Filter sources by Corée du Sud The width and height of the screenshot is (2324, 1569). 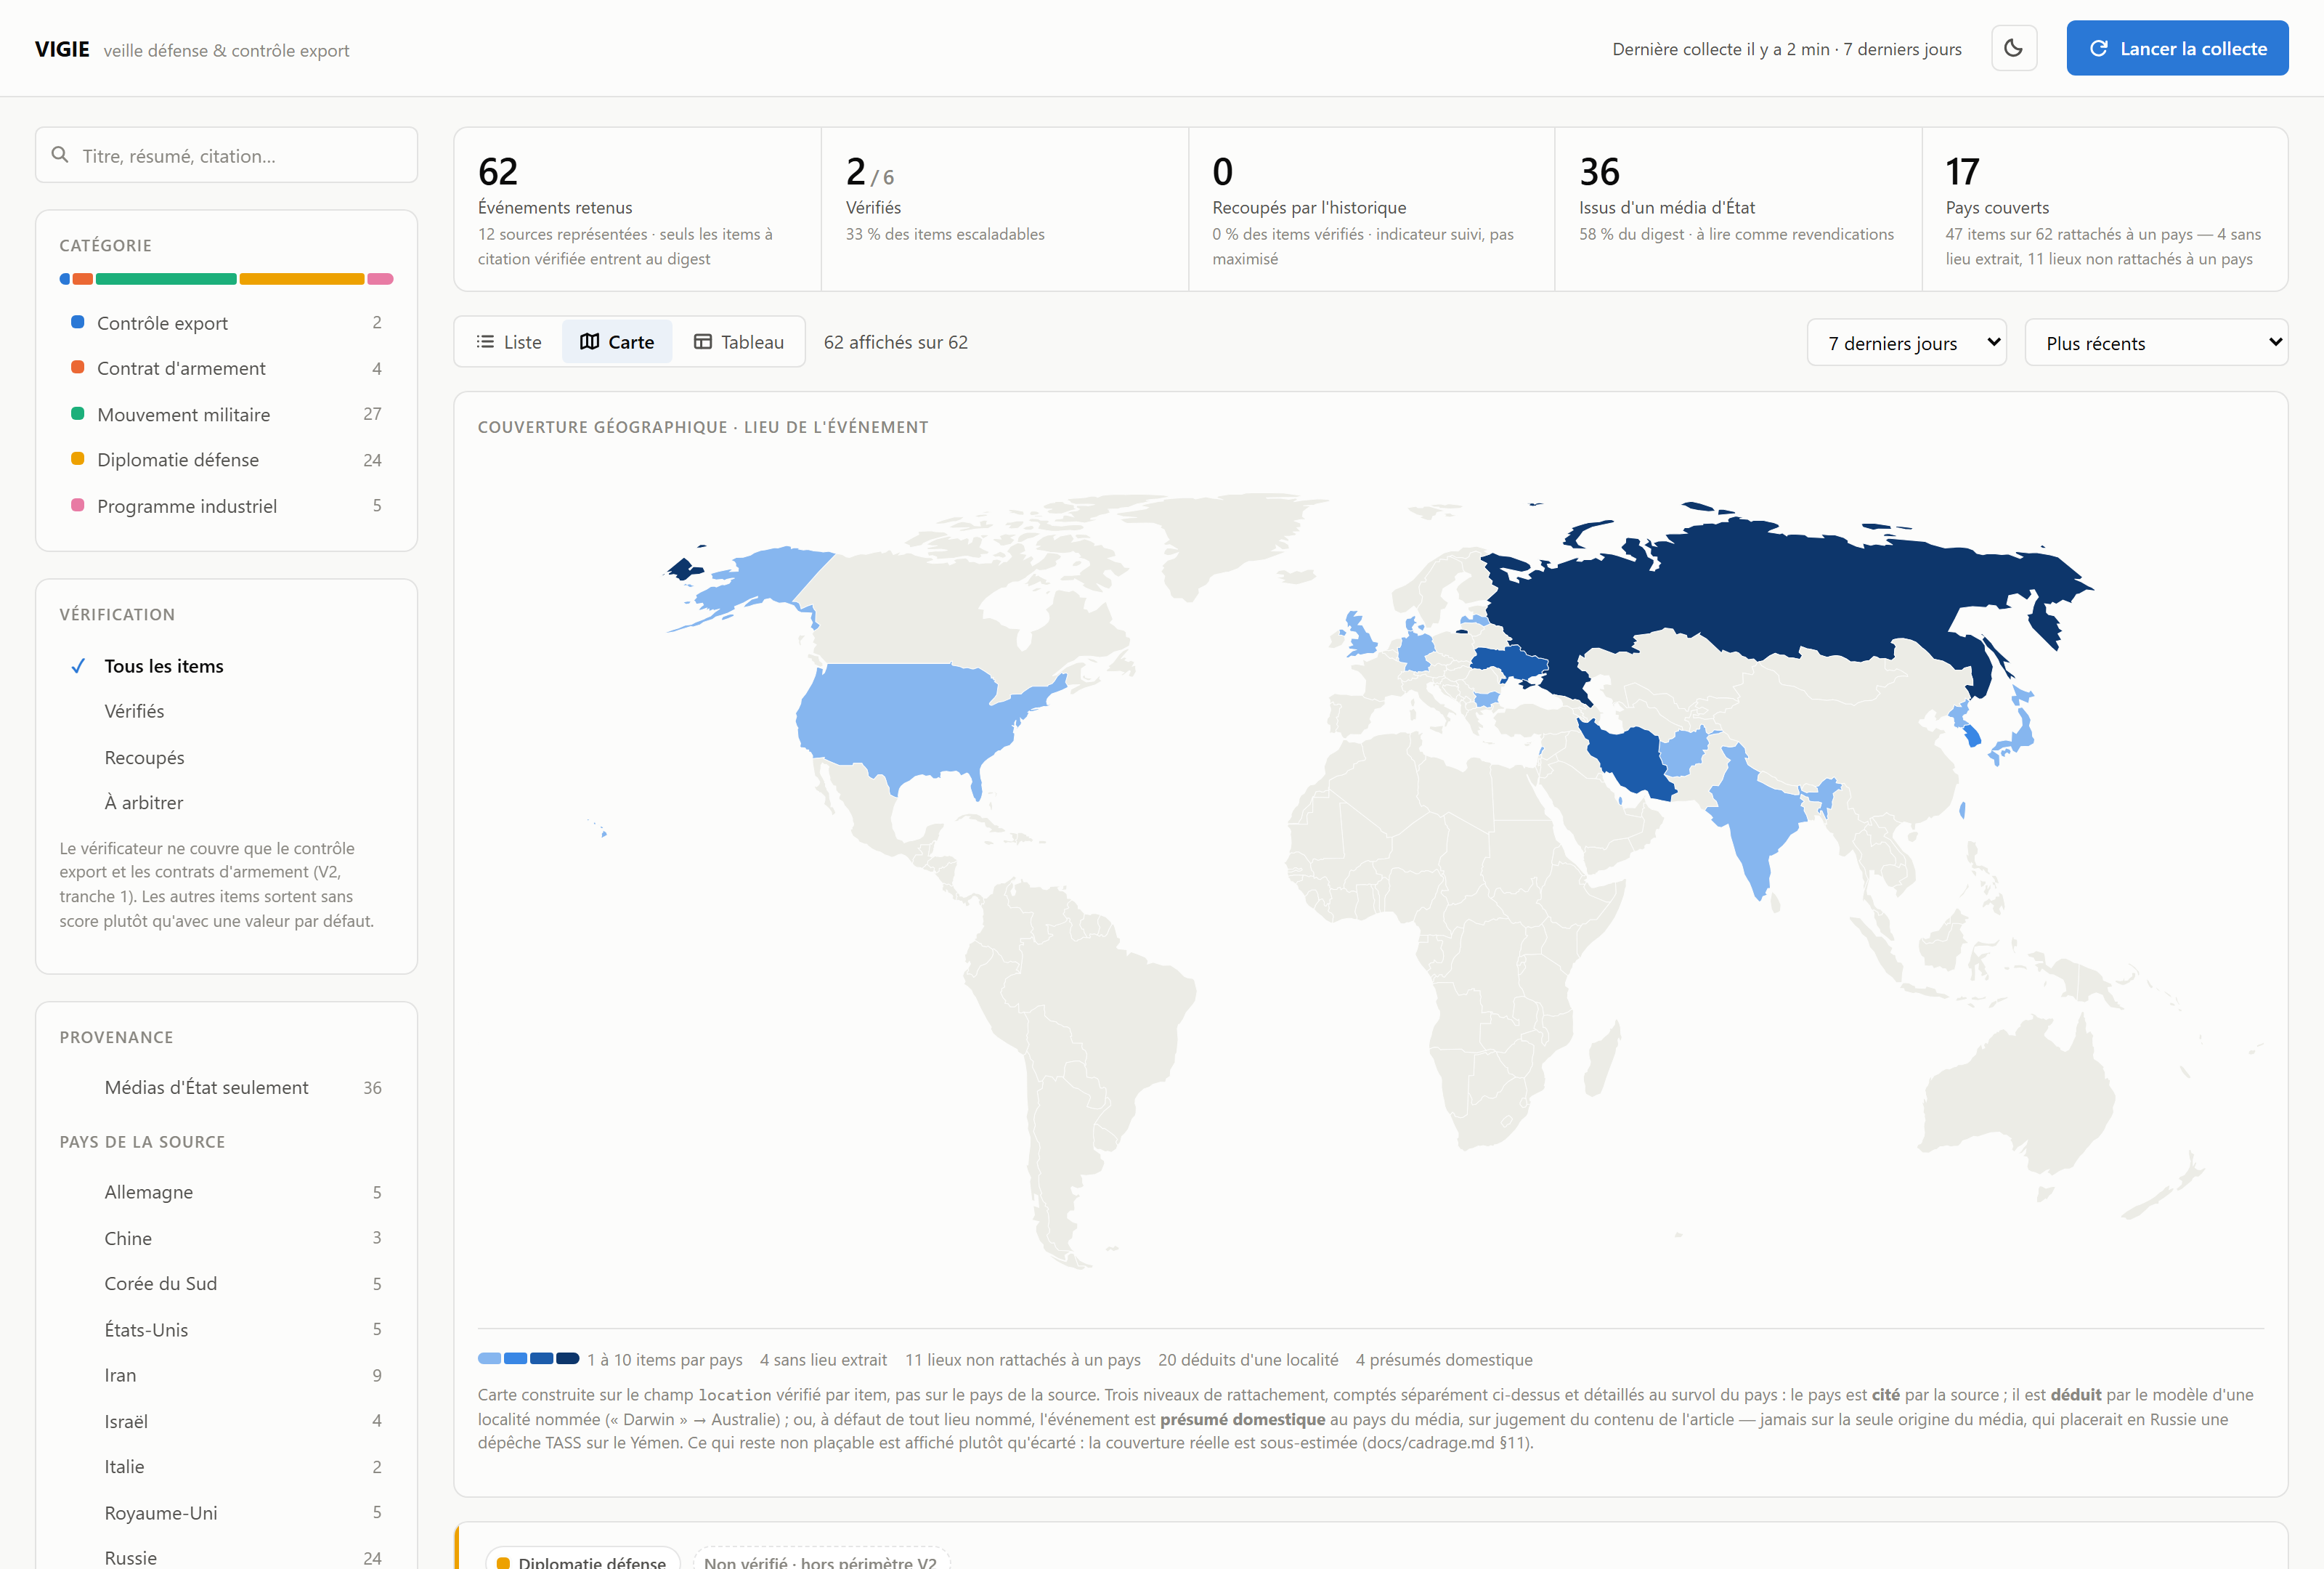[x=226, y=1283]
